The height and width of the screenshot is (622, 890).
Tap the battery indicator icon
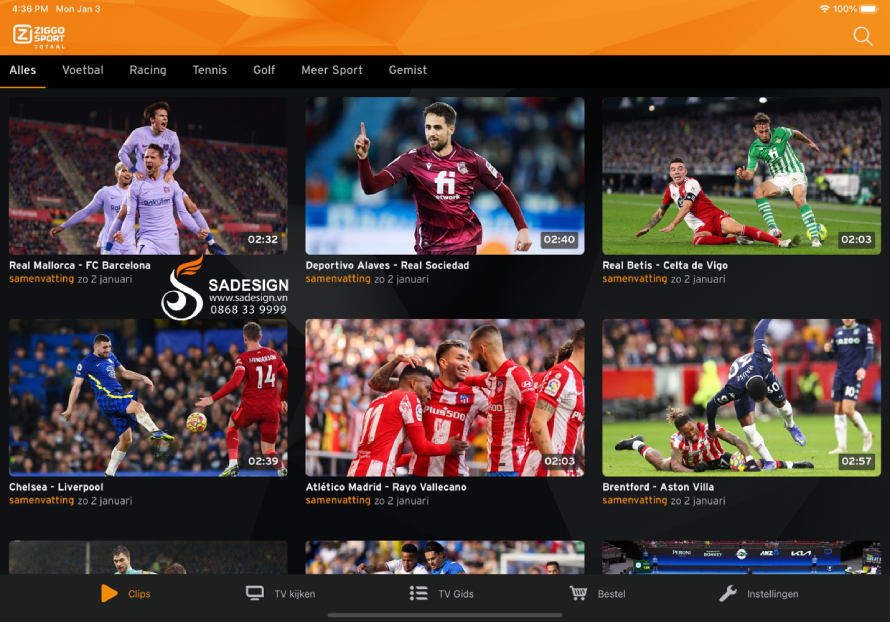(x=869, y=9)
